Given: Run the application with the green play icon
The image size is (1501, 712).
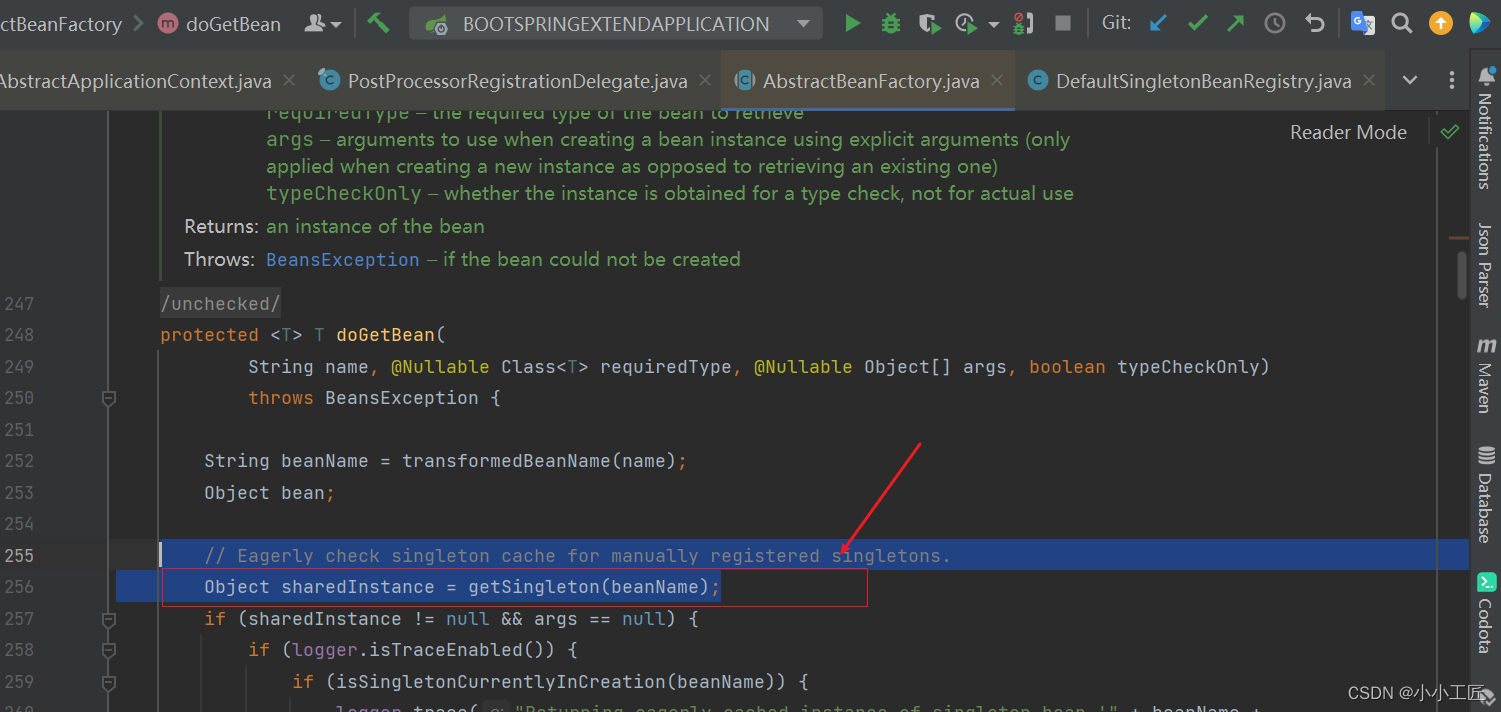Looking at the screenshot, I should click(851, 23).
